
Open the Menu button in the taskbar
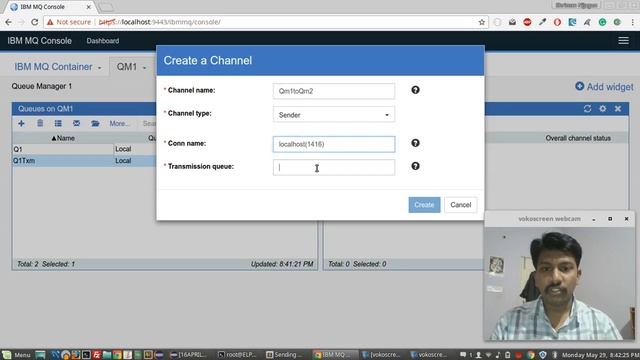pyautogui.click(x=16, y=355)
